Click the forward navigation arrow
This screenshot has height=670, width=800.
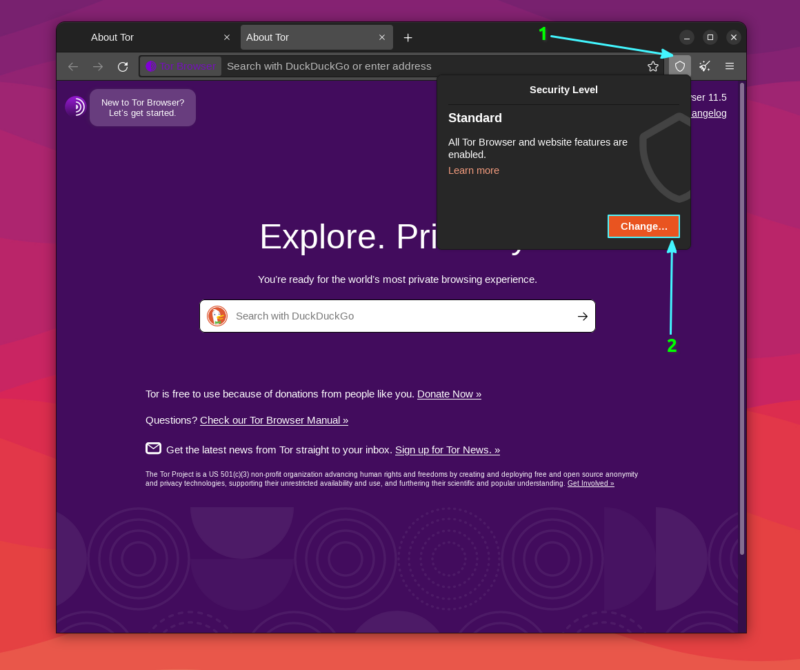(98, 66)
